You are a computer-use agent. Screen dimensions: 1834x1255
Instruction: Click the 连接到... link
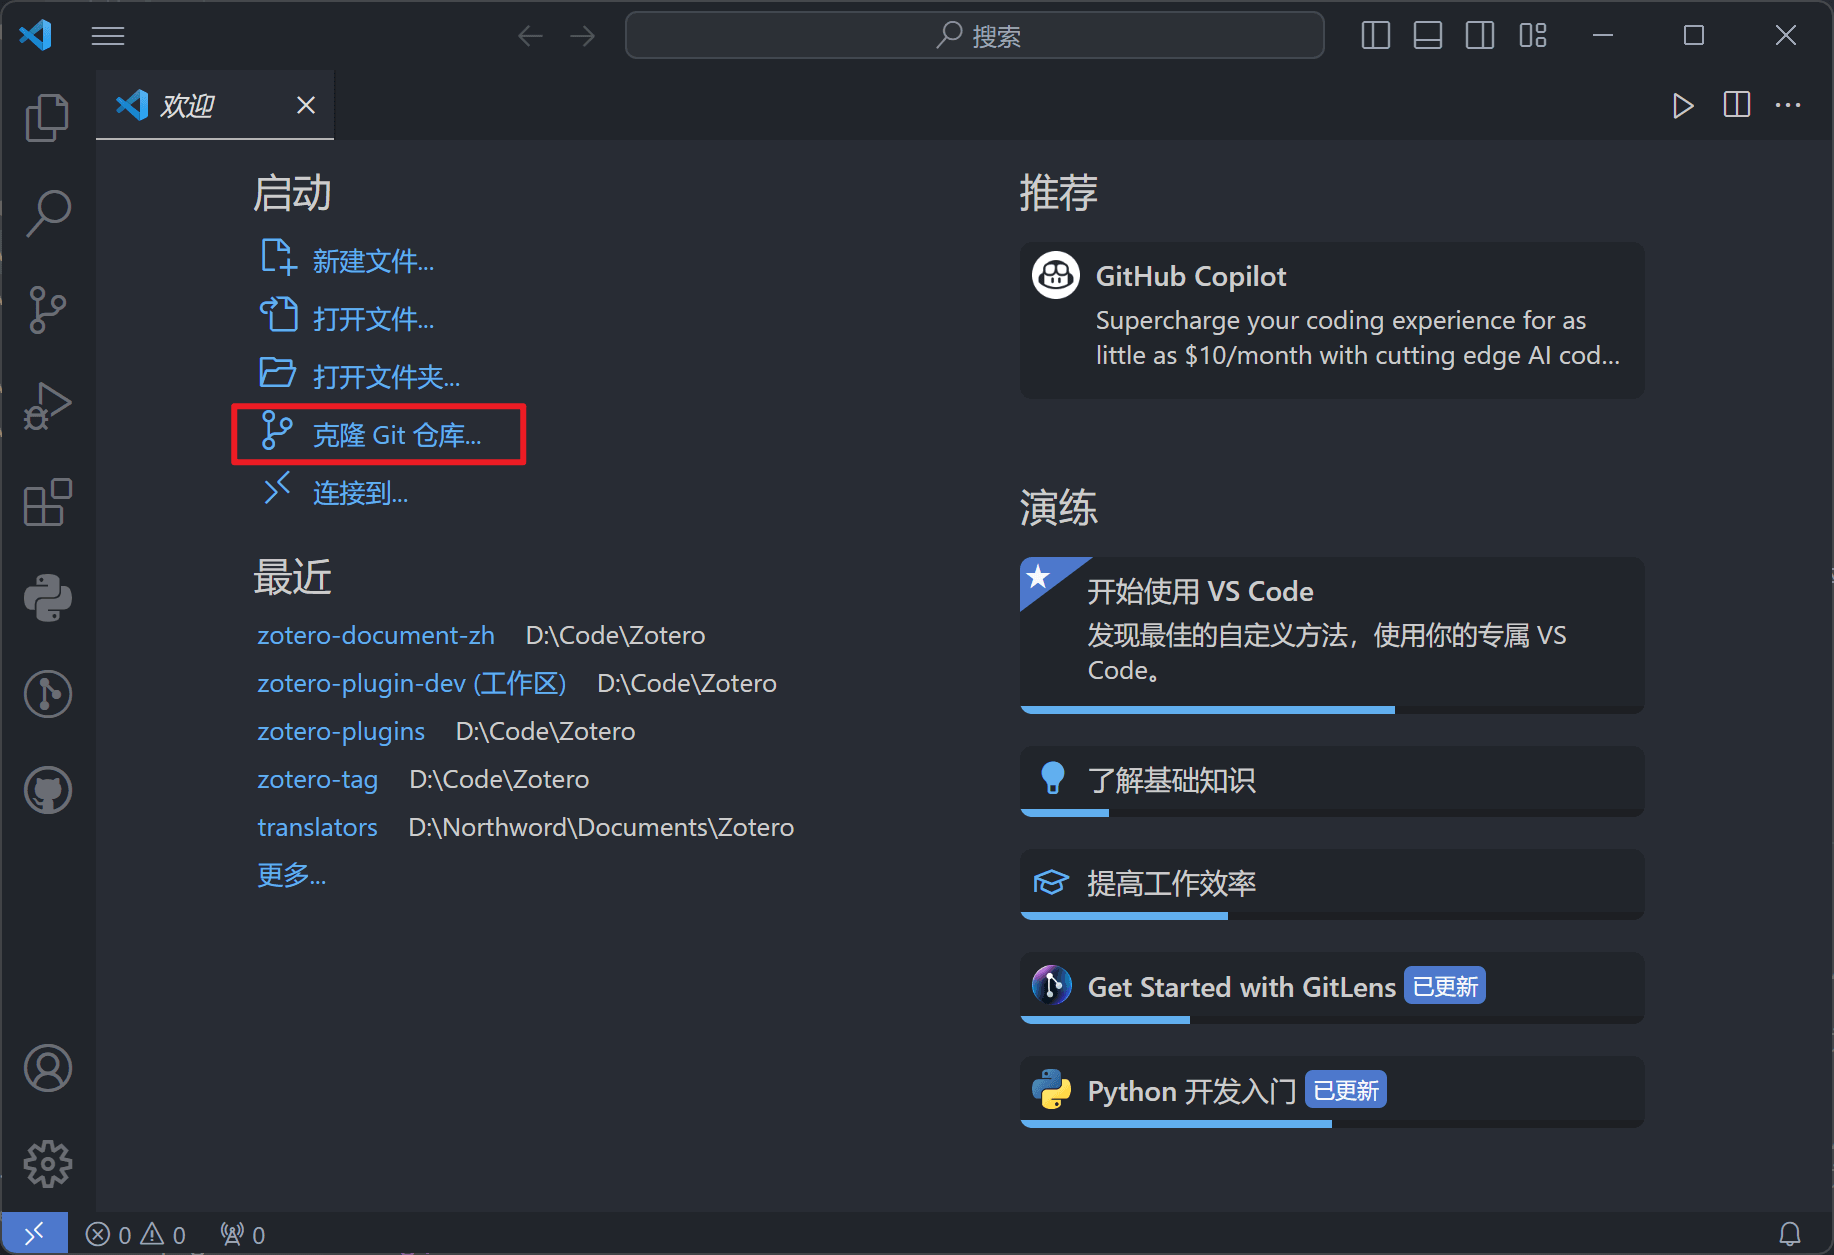click(360, 493)
